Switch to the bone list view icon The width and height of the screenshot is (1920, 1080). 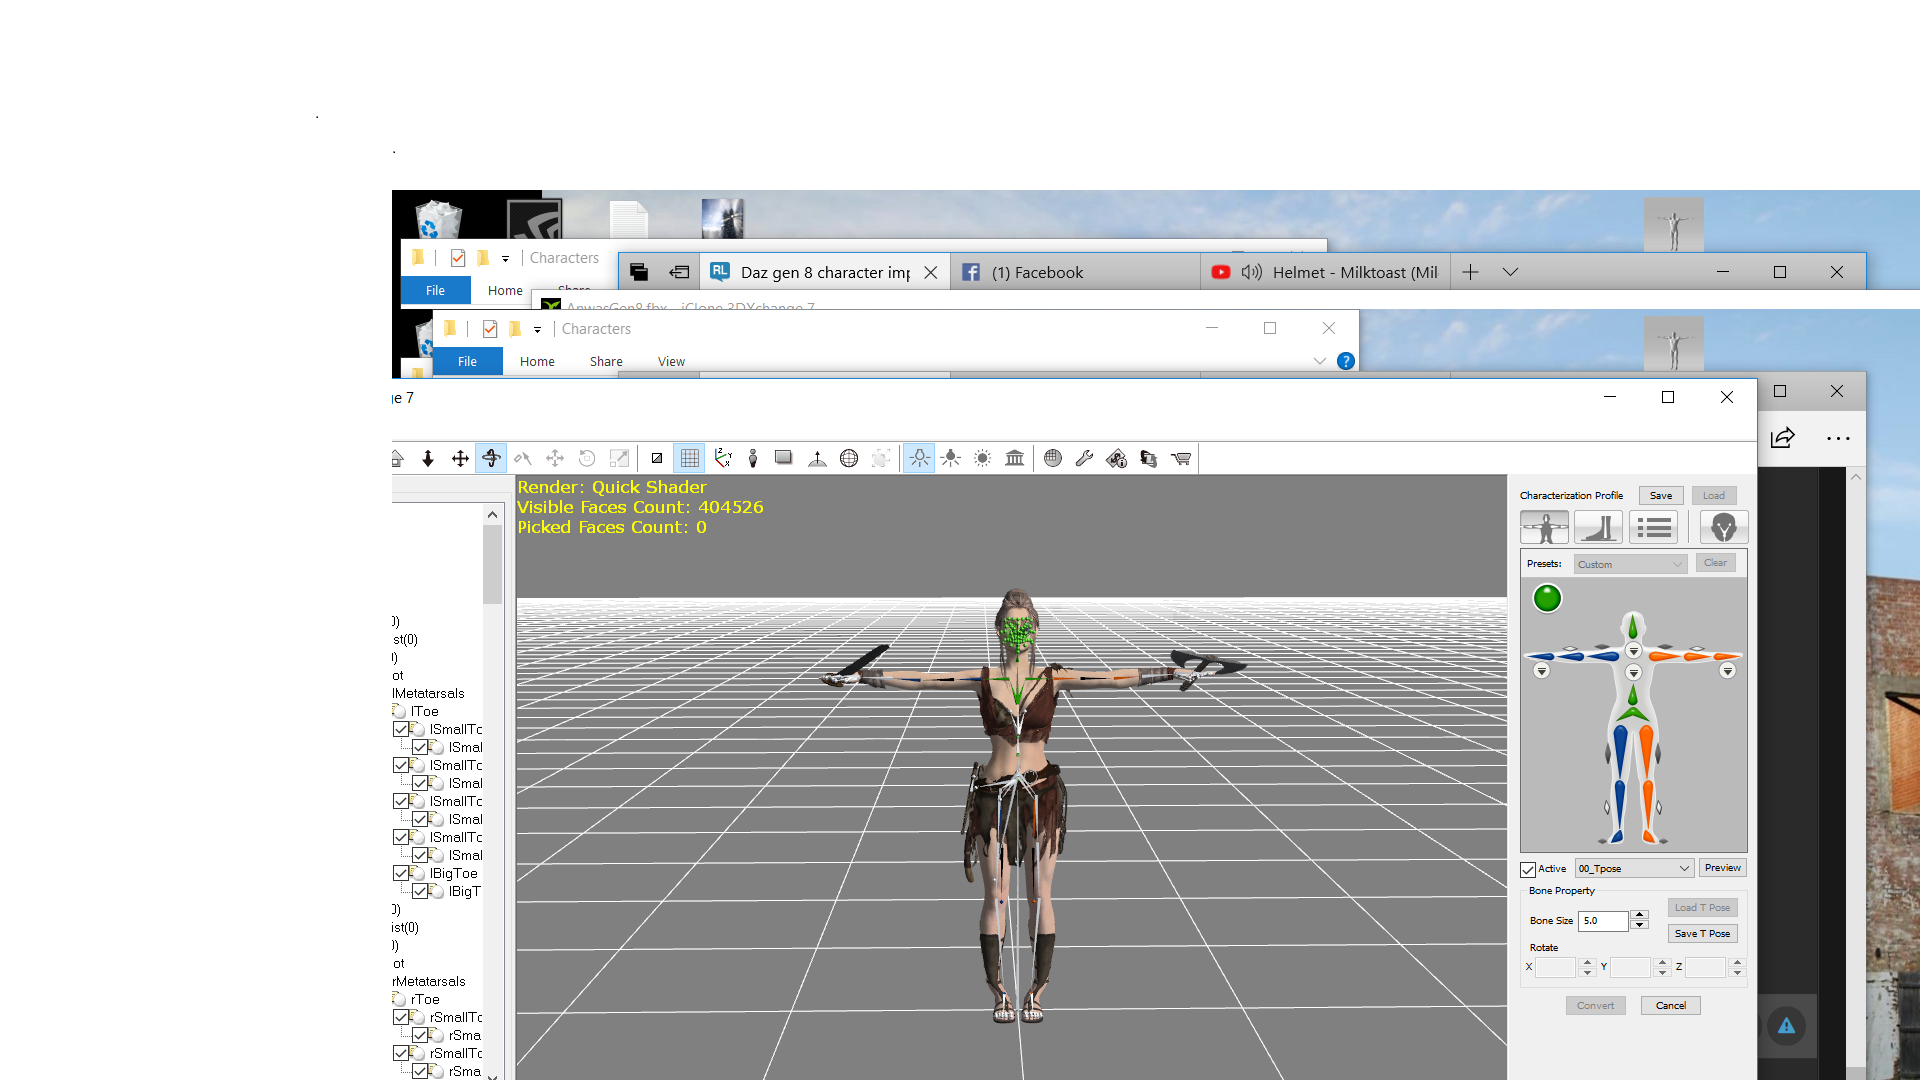pos(1653,527)
